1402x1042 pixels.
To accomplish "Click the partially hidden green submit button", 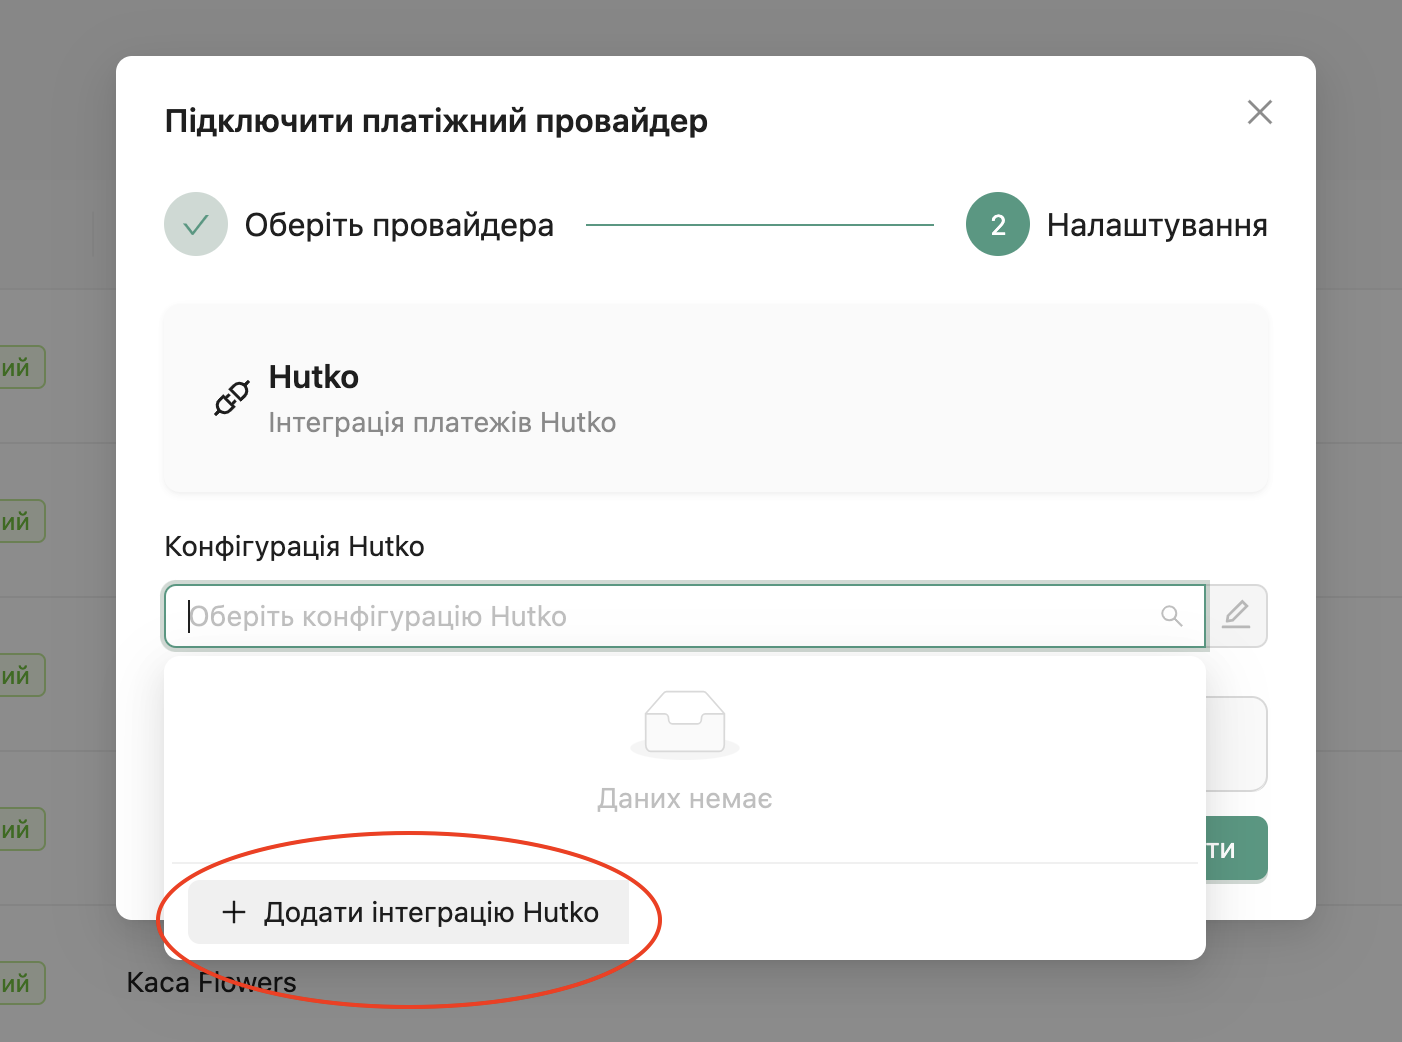I will [x=1237, y=849].
